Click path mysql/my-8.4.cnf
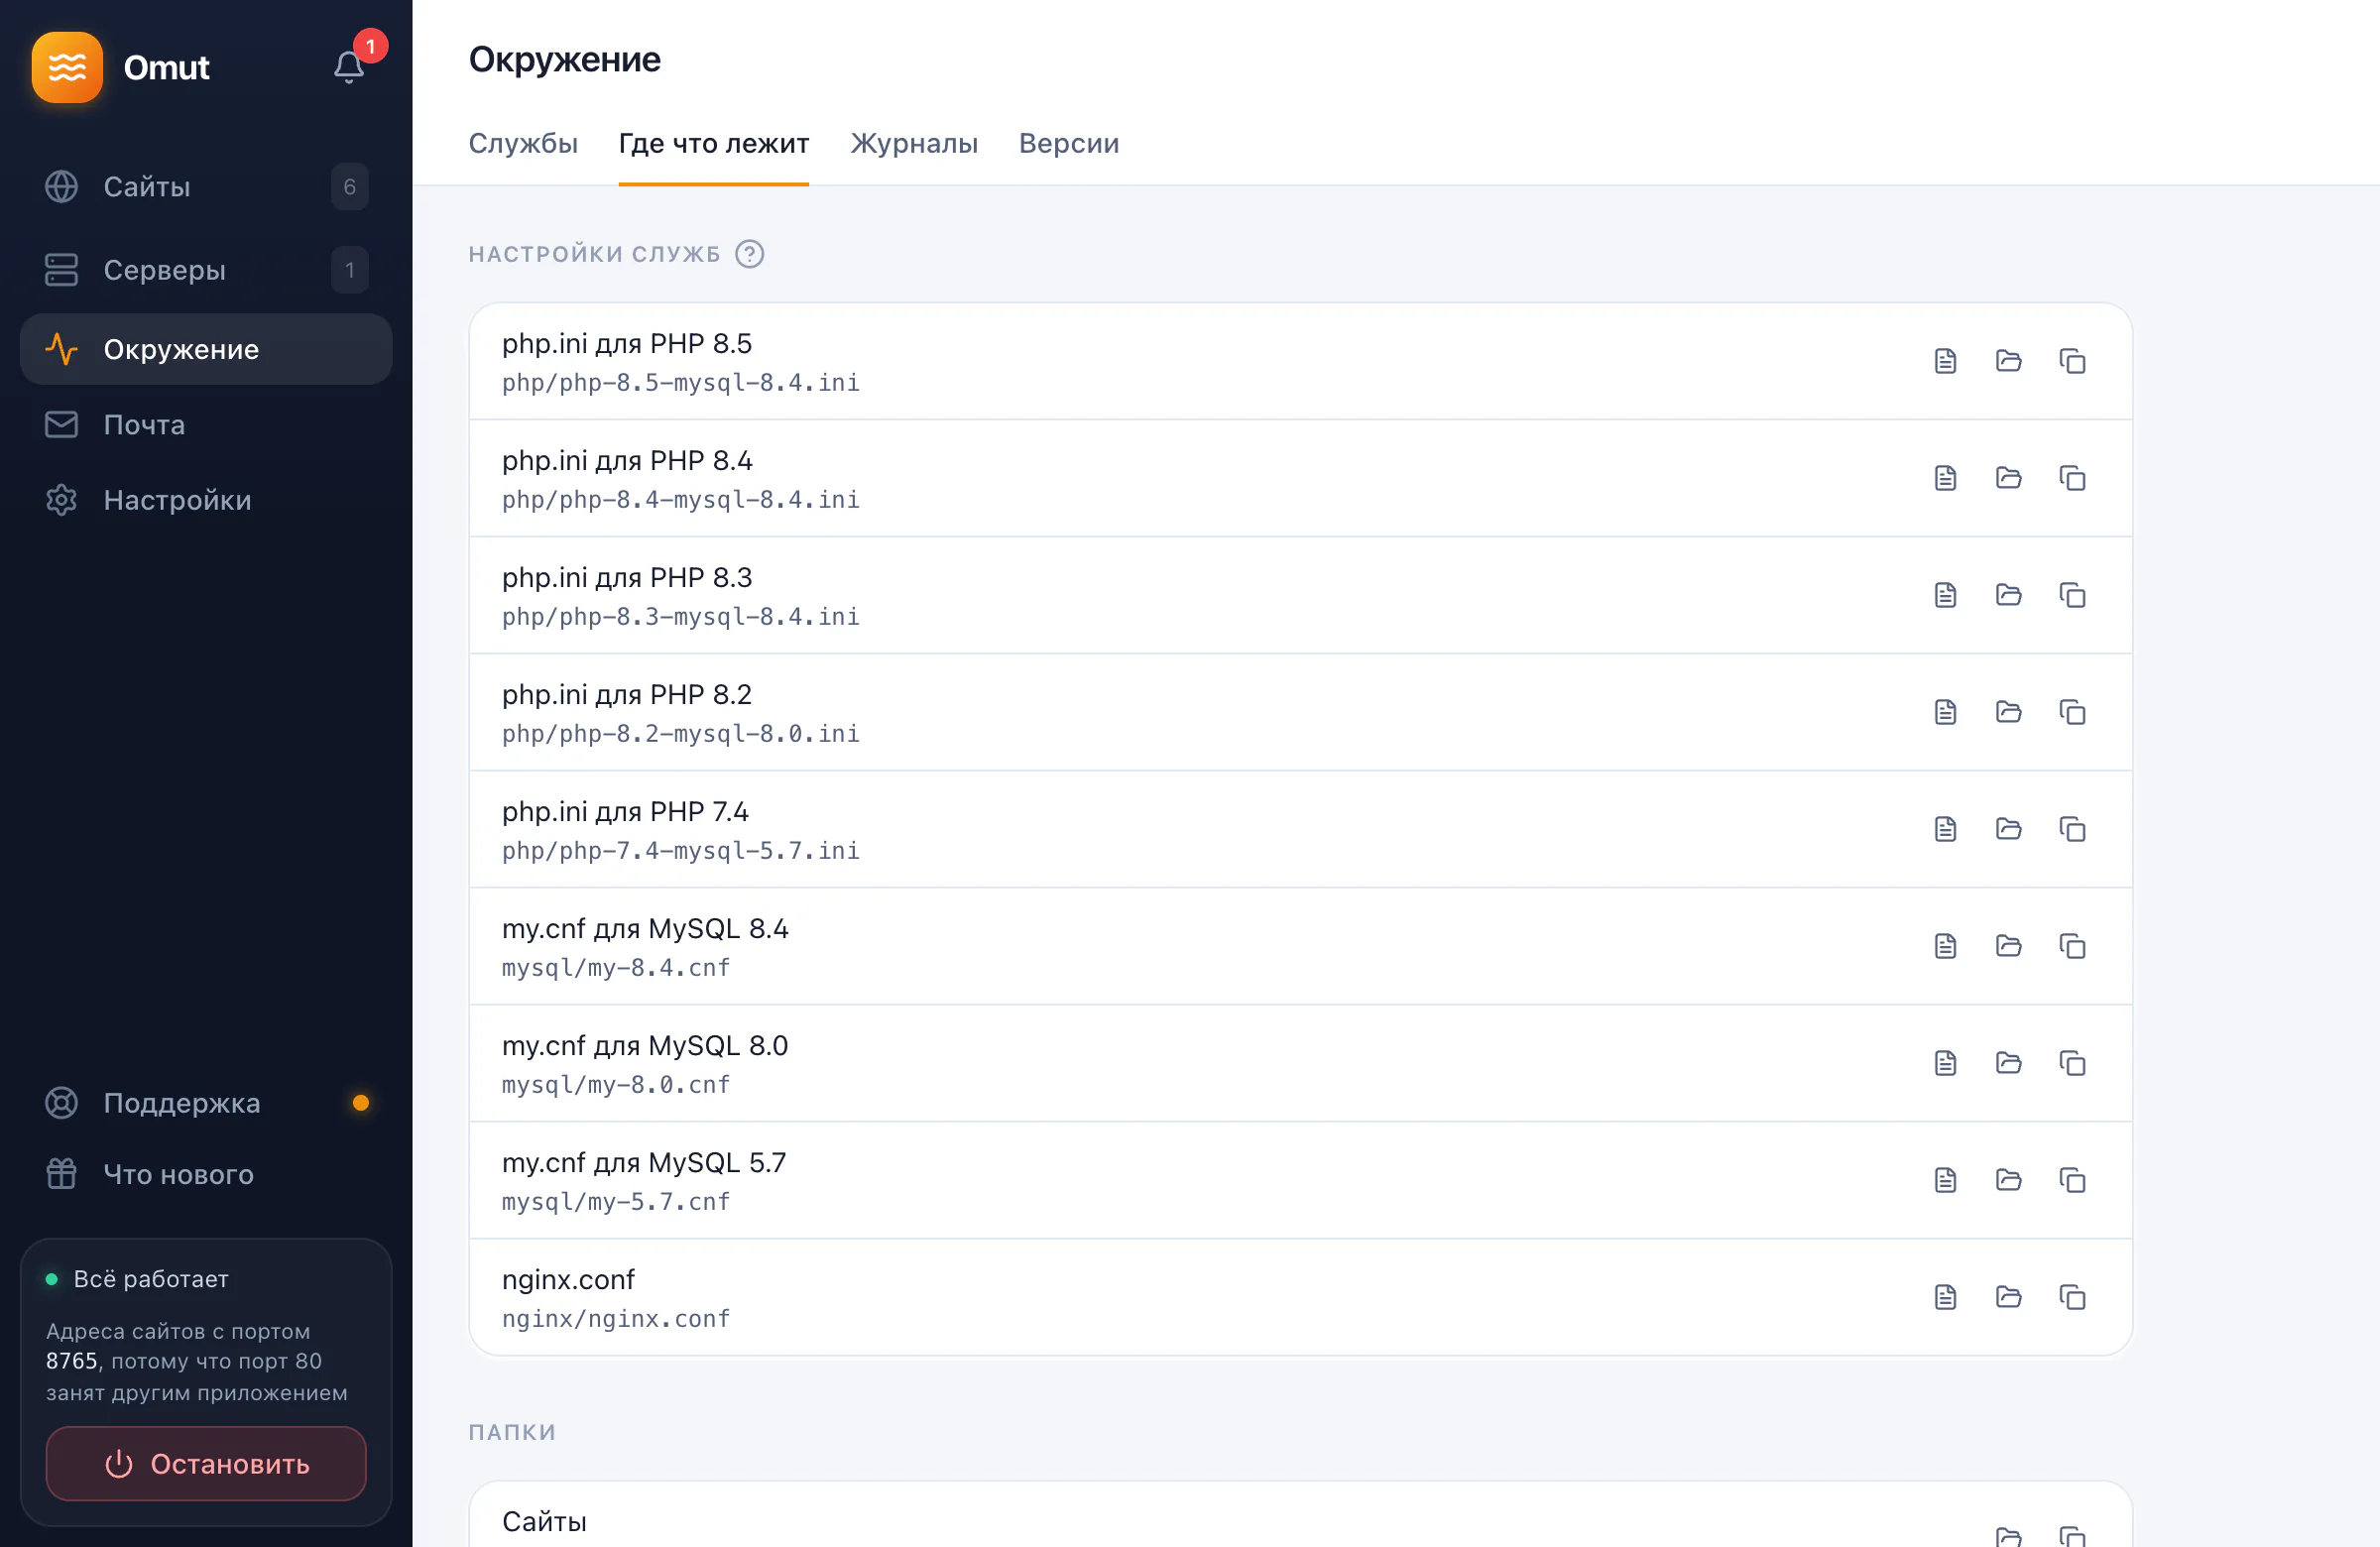 (x=616, y=968)
